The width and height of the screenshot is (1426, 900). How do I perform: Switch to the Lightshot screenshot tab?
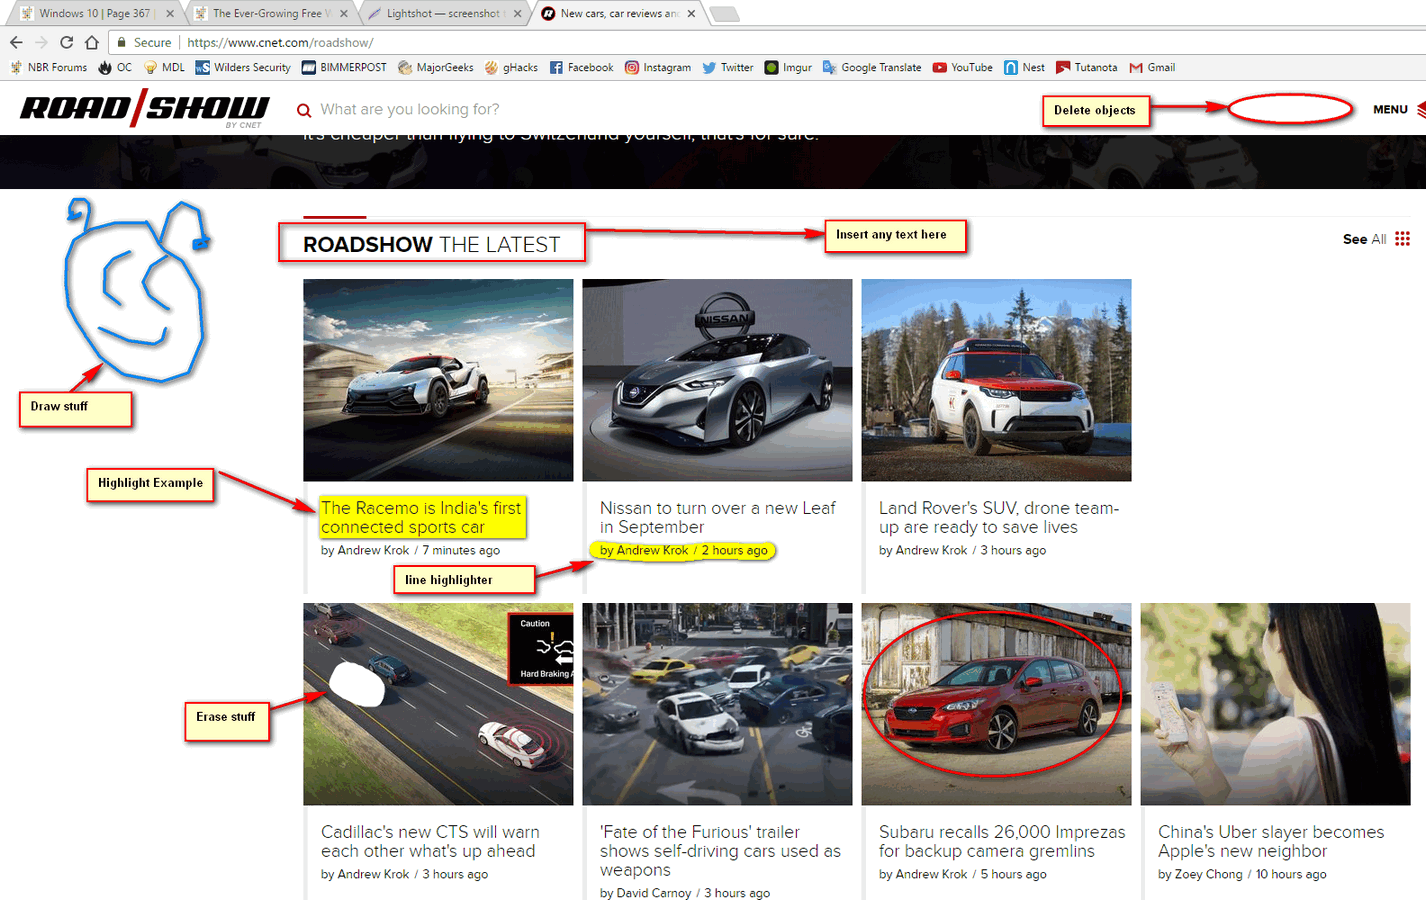(x=443, y=14)
